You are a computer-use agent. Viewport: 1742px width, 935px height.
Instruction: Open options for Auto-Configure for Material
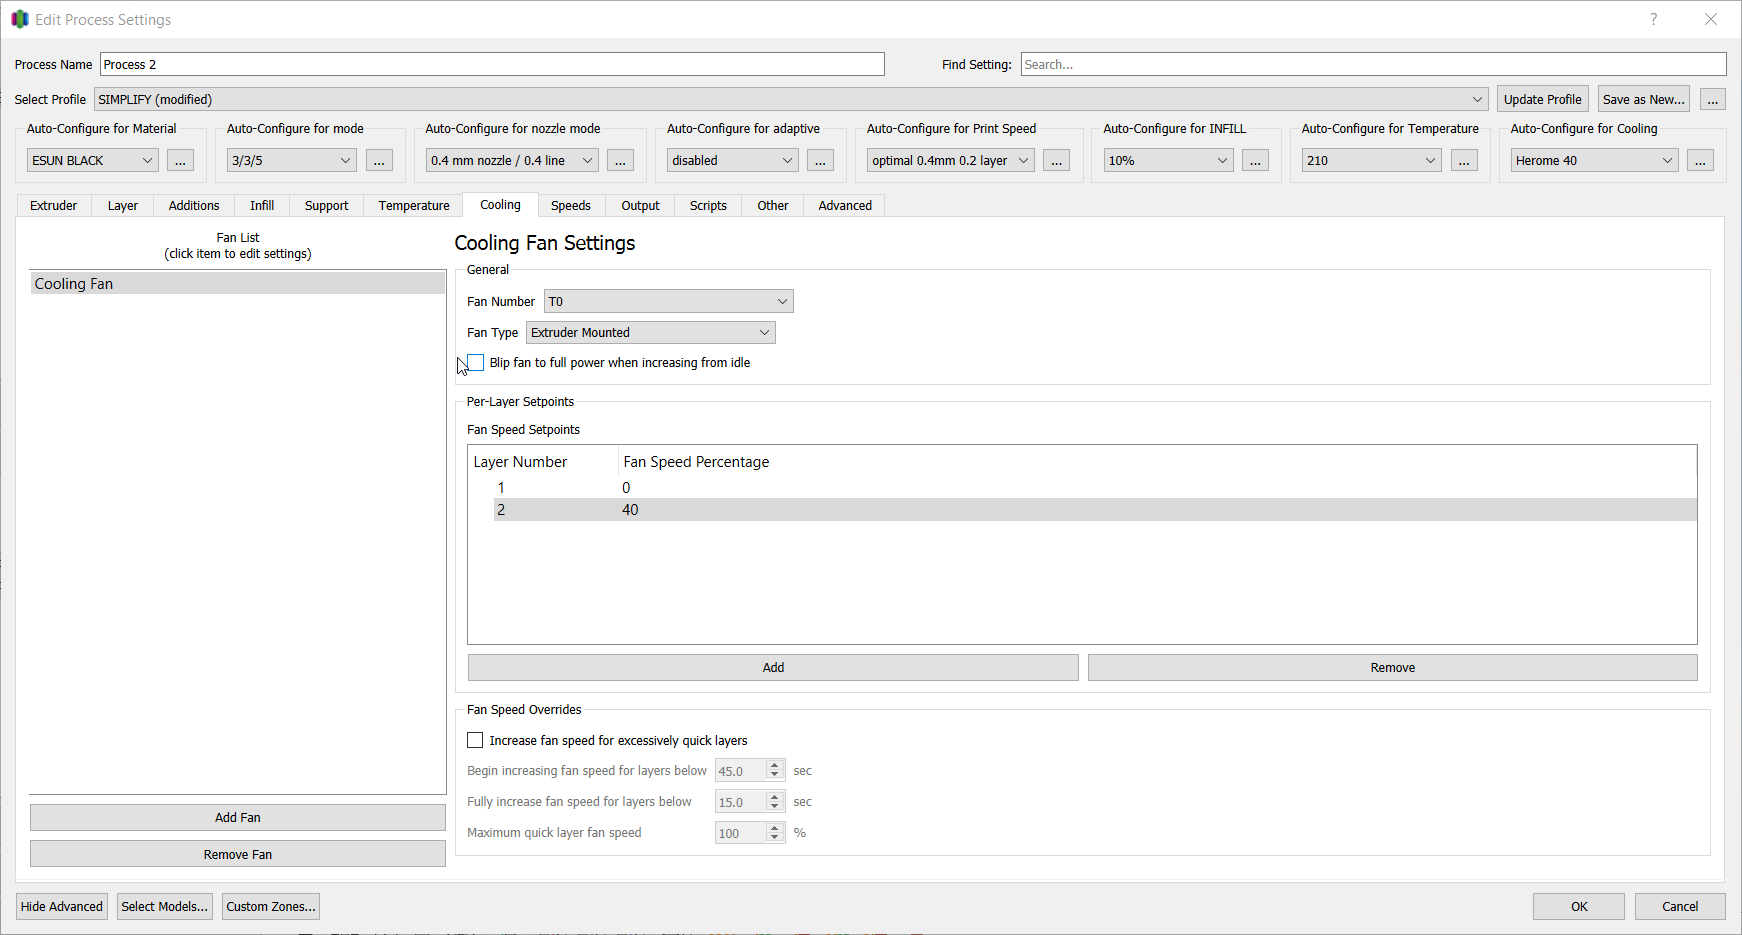[x=180, y=160]
